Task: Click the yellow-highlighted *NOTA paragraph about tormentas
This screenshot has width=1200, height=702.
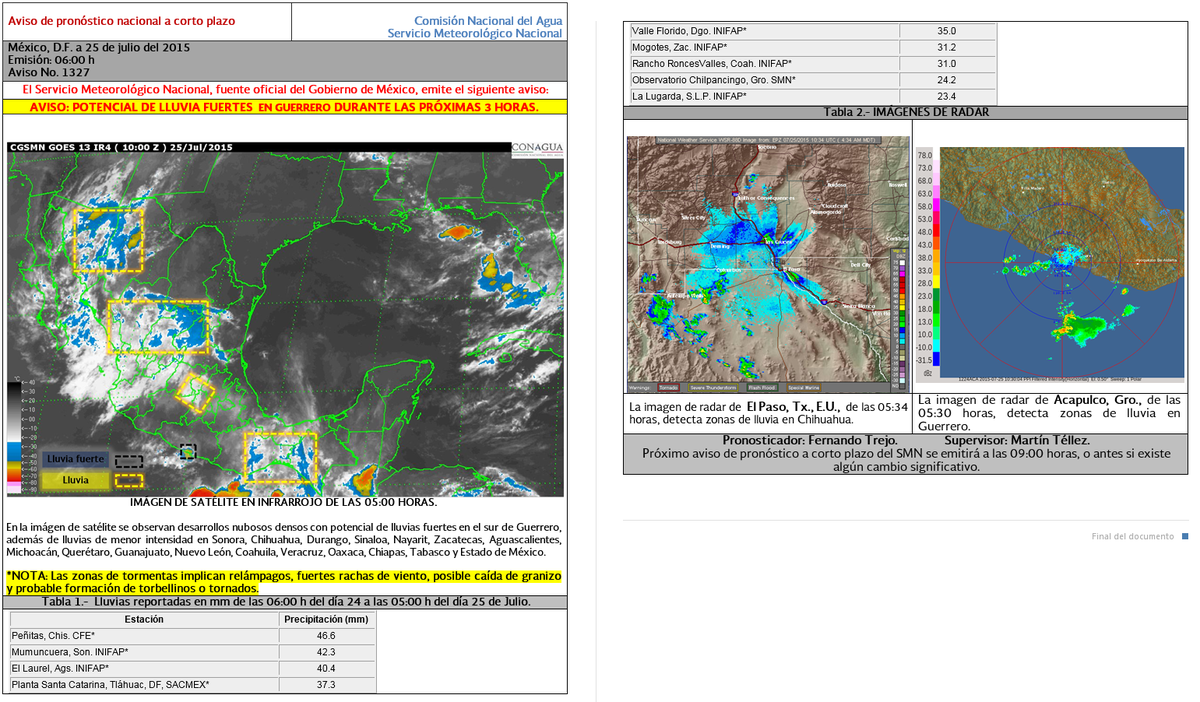Action: pos(285,582)
